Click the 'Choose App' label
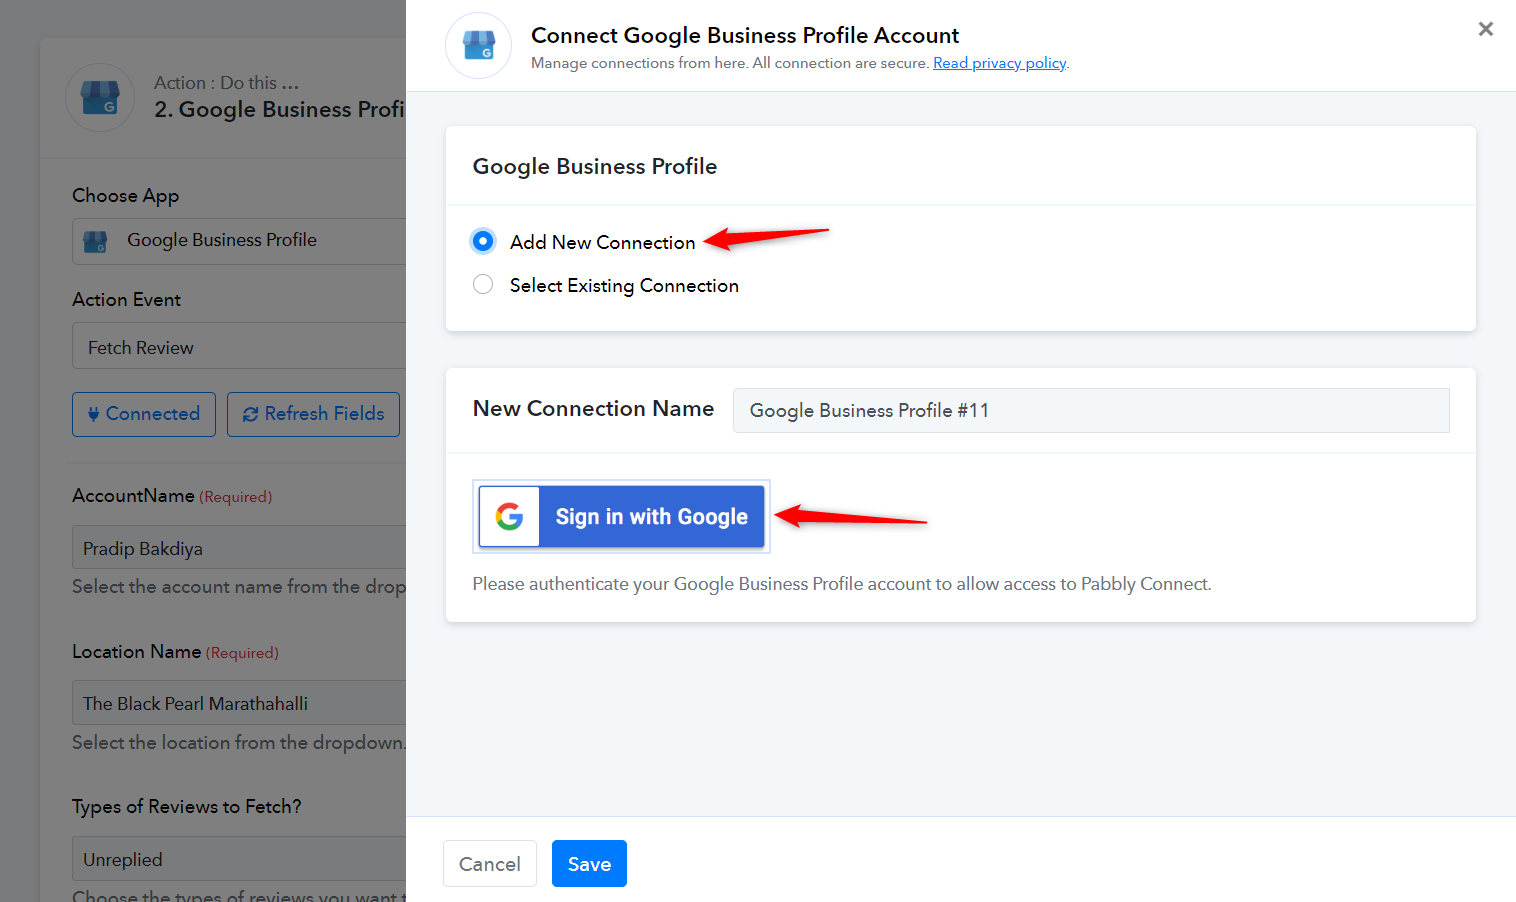The image size is (1516, 902). 125,196
